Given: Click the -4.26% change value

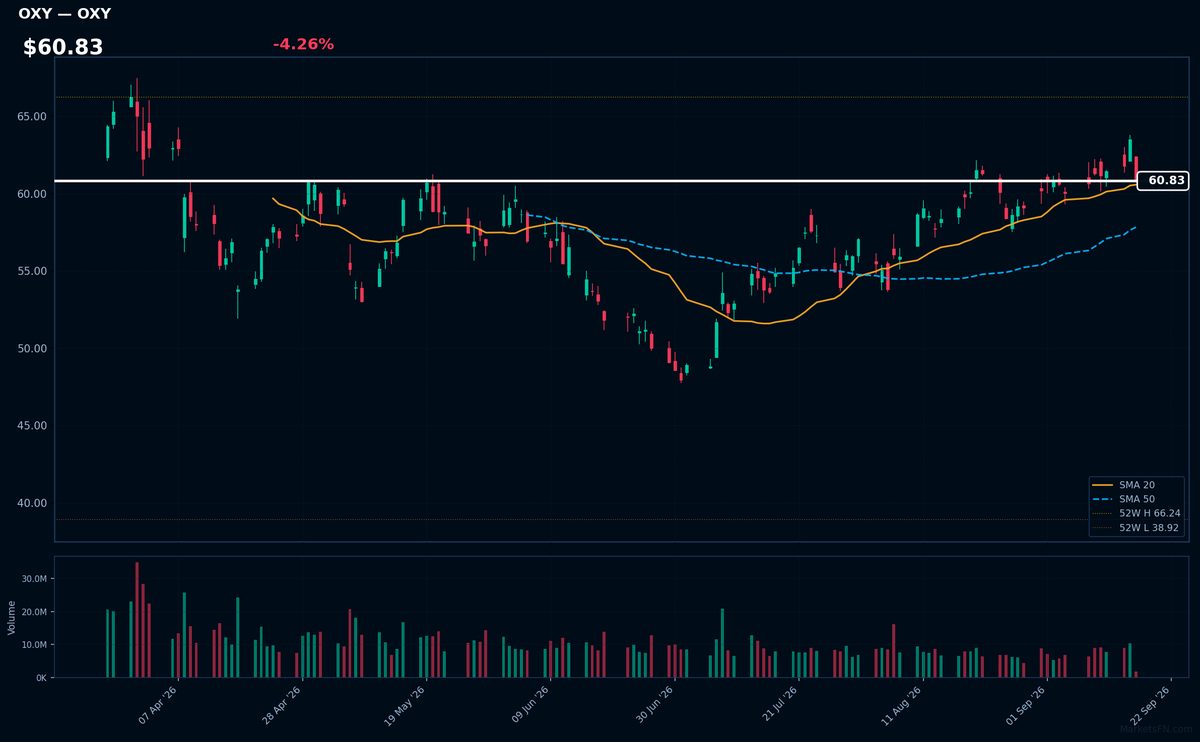Looking at the screenshot, I should pyautogui.click(x=303, y=44).
